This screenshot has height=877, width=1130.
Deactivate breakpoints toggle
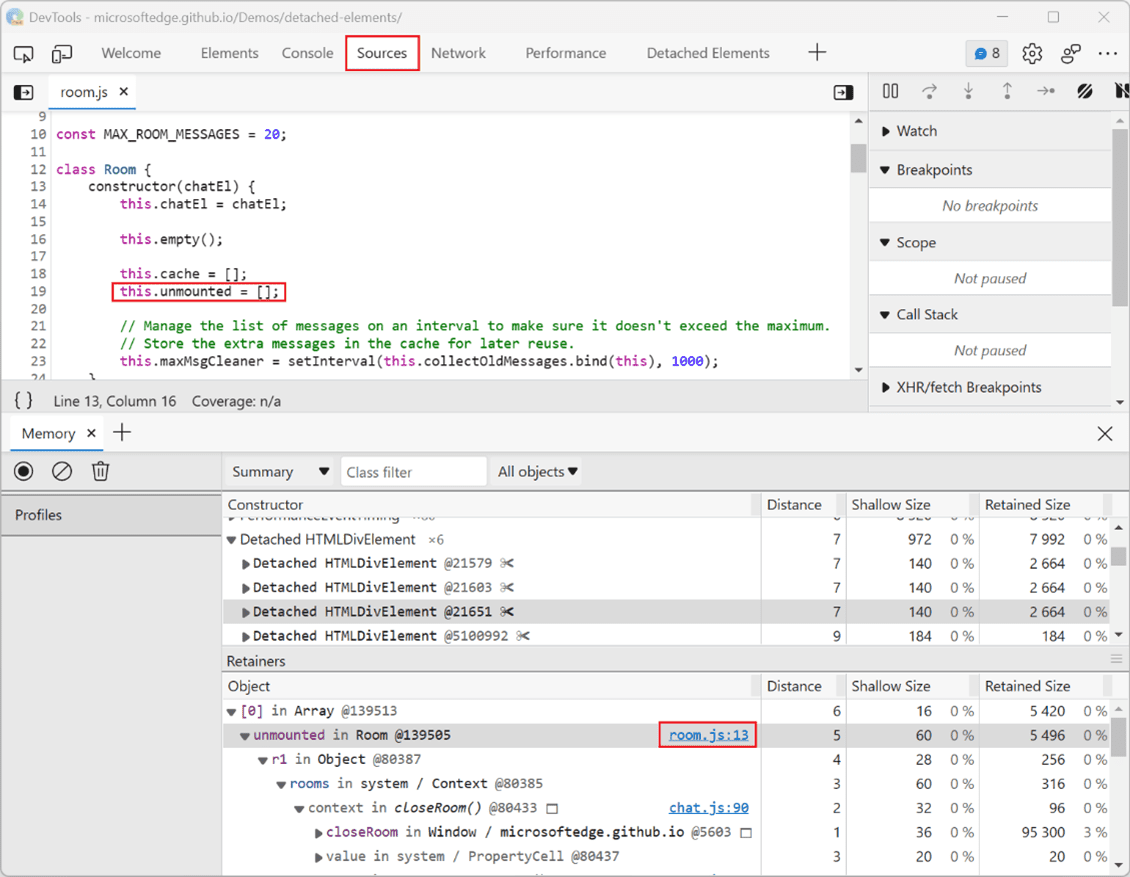coord(1085,91)
